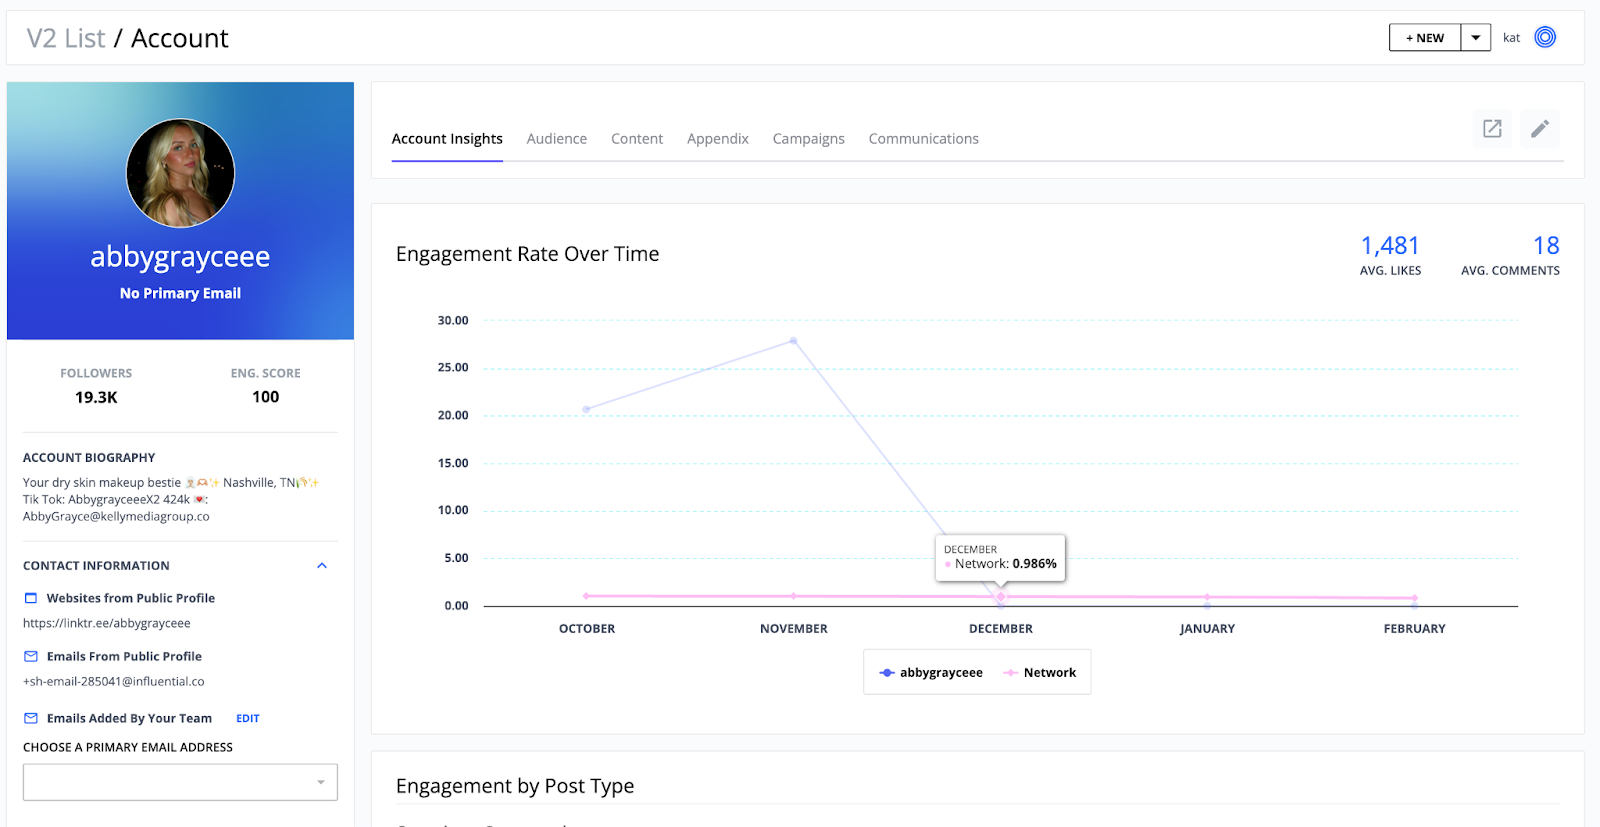Open the primary email address dropdown
The height and width of the screenshot is (827, 1600).
pyautogui.click(x=180, y=782)
